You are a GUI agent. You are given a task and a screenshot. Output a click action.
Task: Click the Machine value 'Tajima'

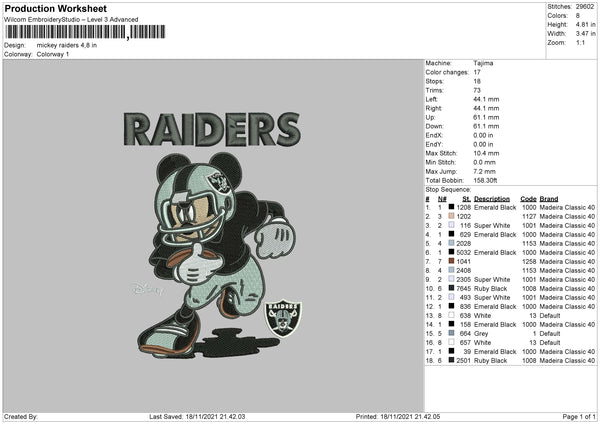tap(483, 63)
